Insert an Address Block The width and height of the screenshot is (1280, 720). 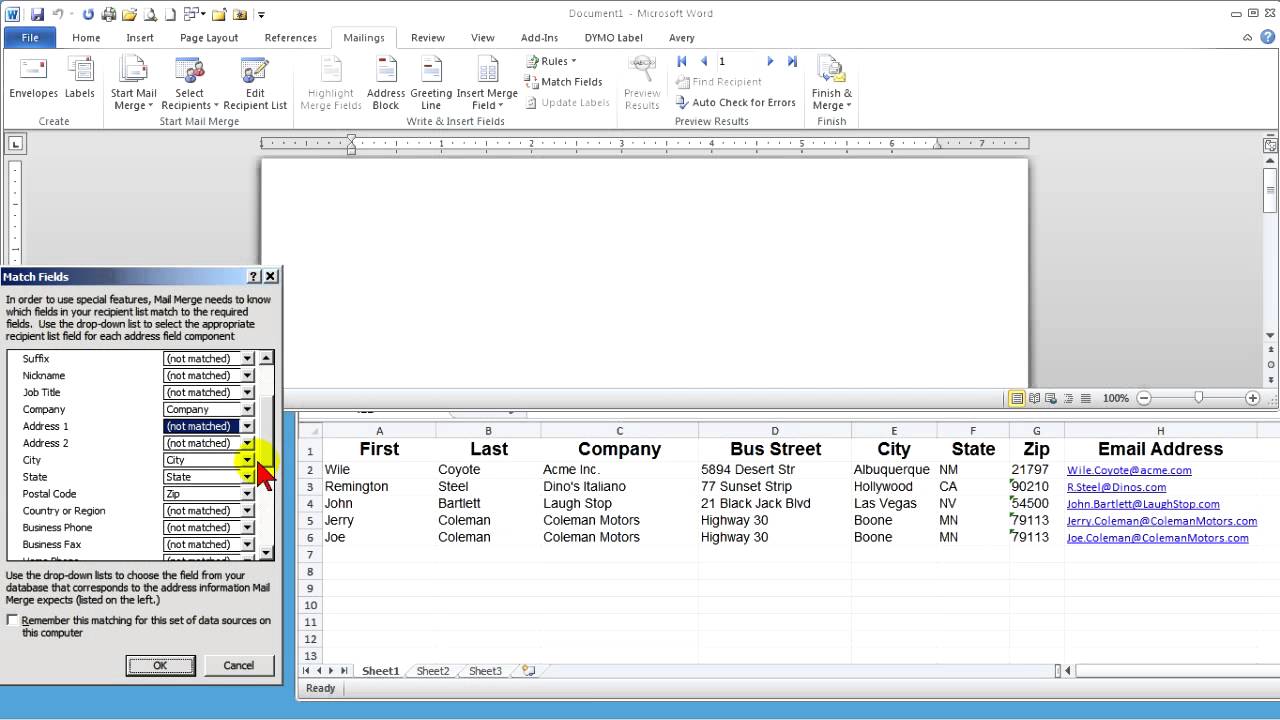(386, 82)
